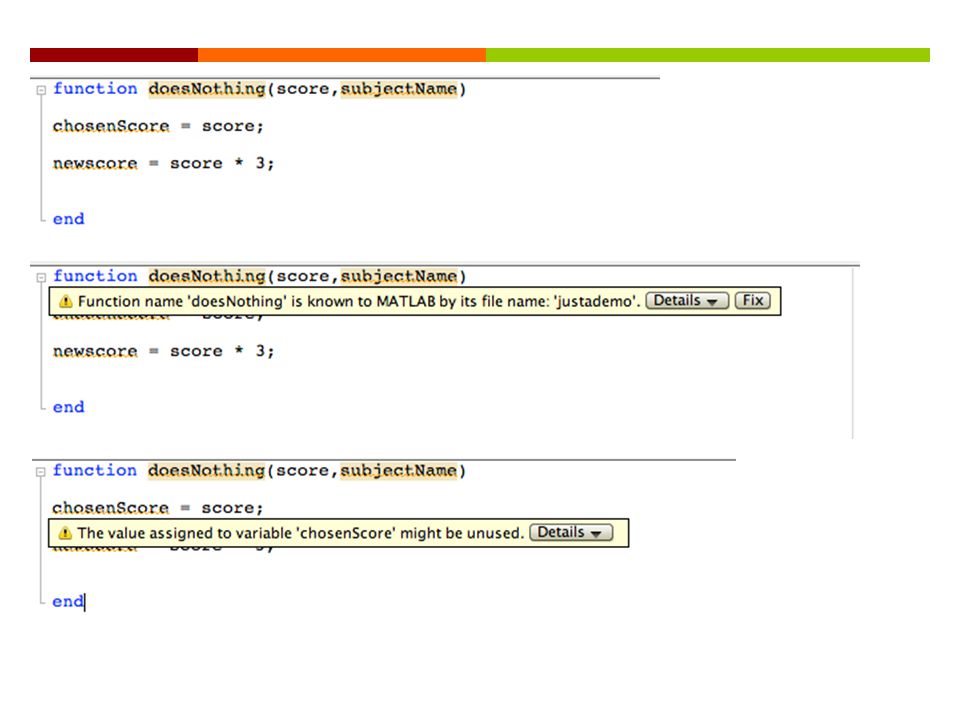Viewport: 960px width, 720px height.
Task: Click highlighted subjectName in the top snippet
Action: [399, 89]
